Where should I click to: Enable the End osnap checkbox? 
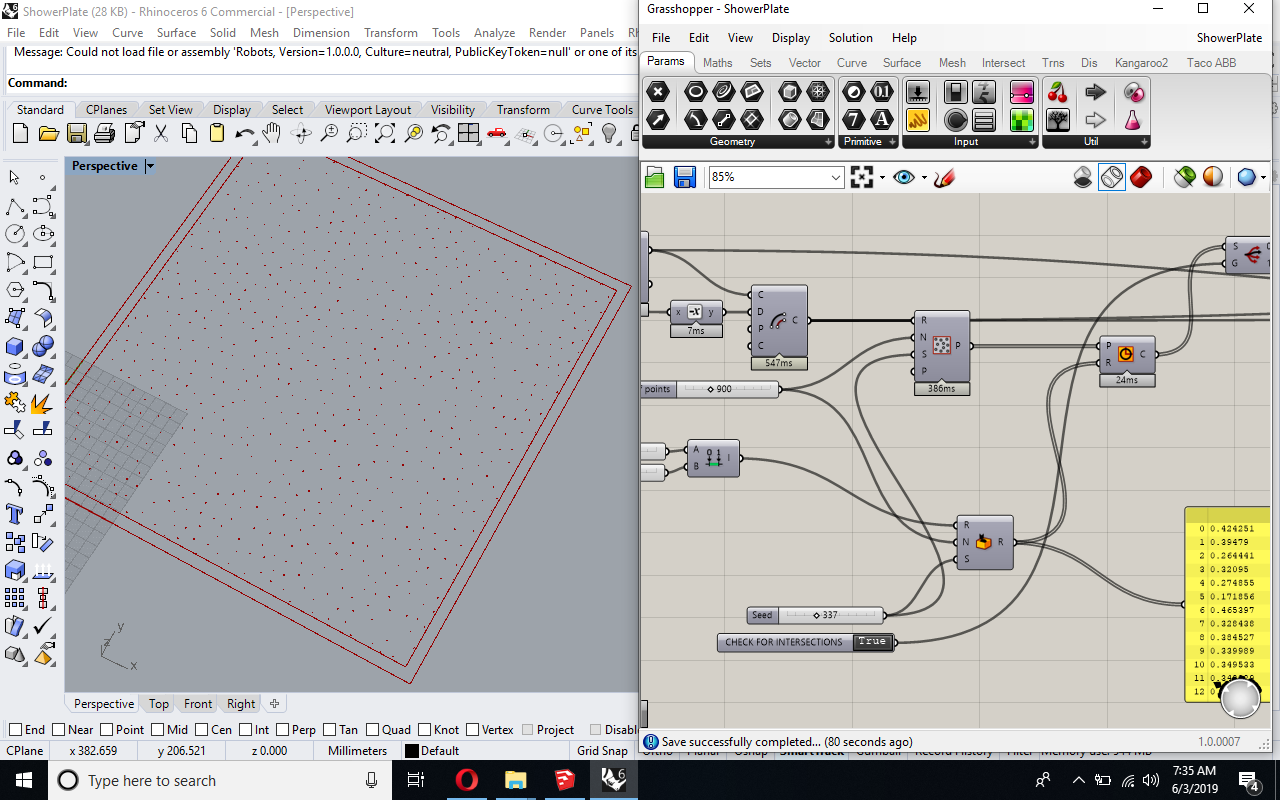16,730
